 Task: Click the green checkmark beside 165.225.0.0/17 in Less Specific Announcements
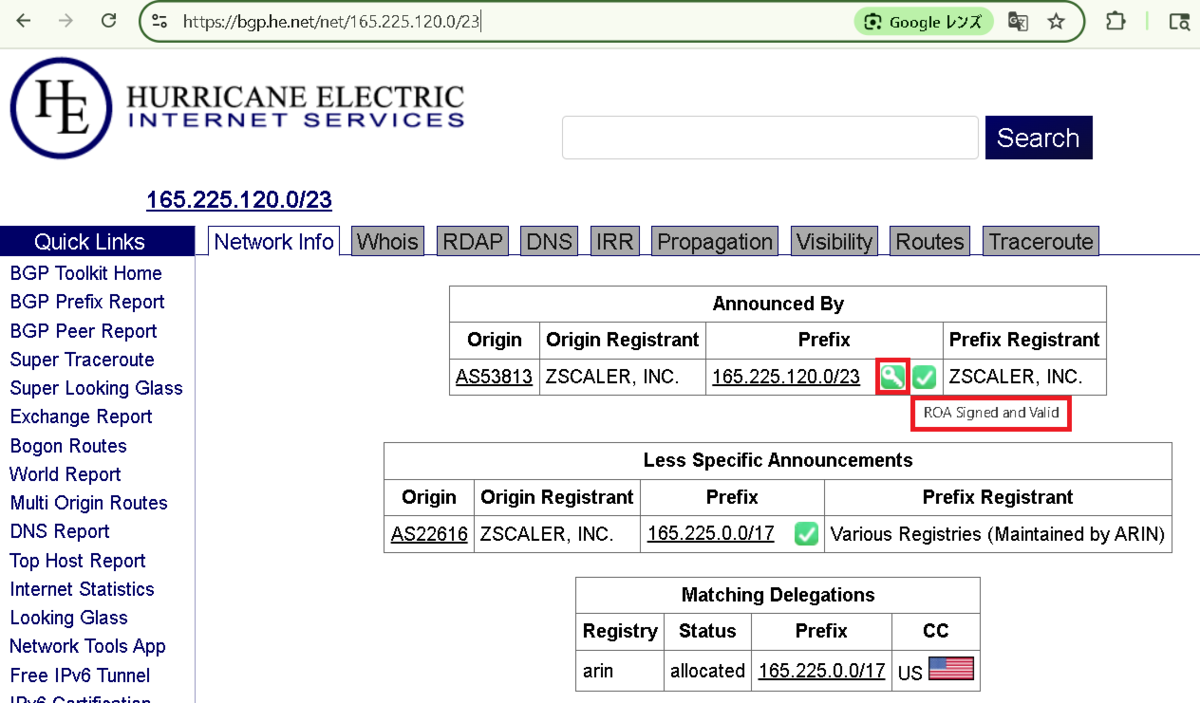[x=806, y=534]
